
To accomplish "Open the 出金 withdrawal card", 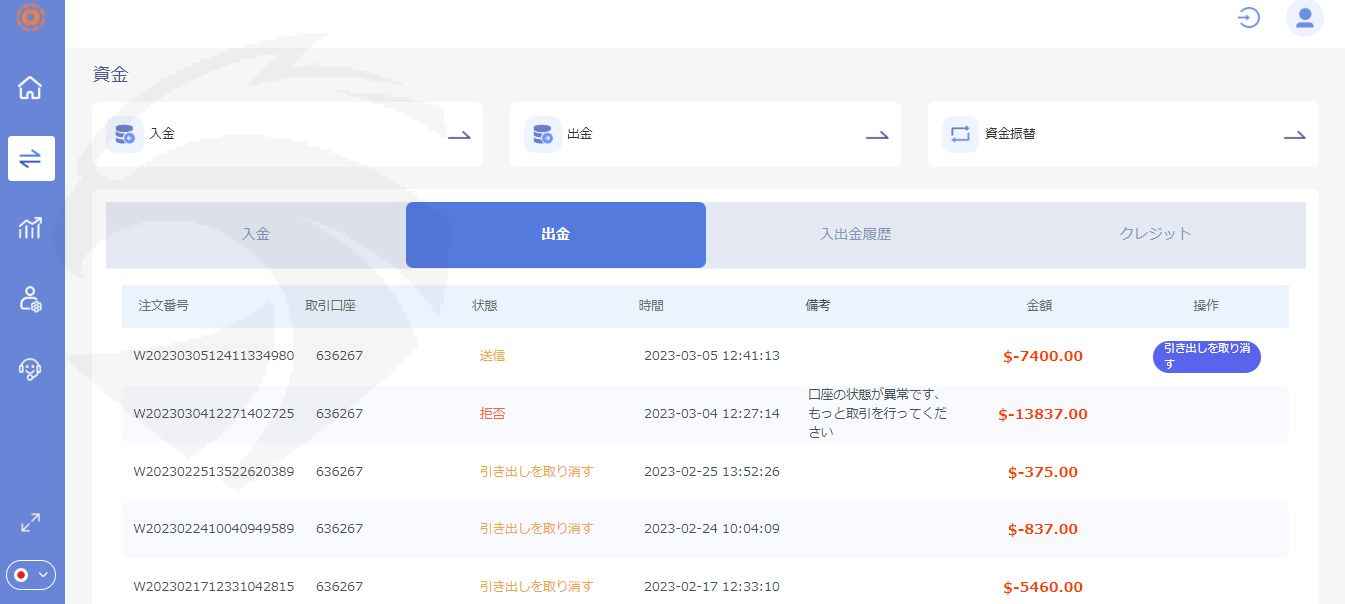I will [x=705, y=134].
